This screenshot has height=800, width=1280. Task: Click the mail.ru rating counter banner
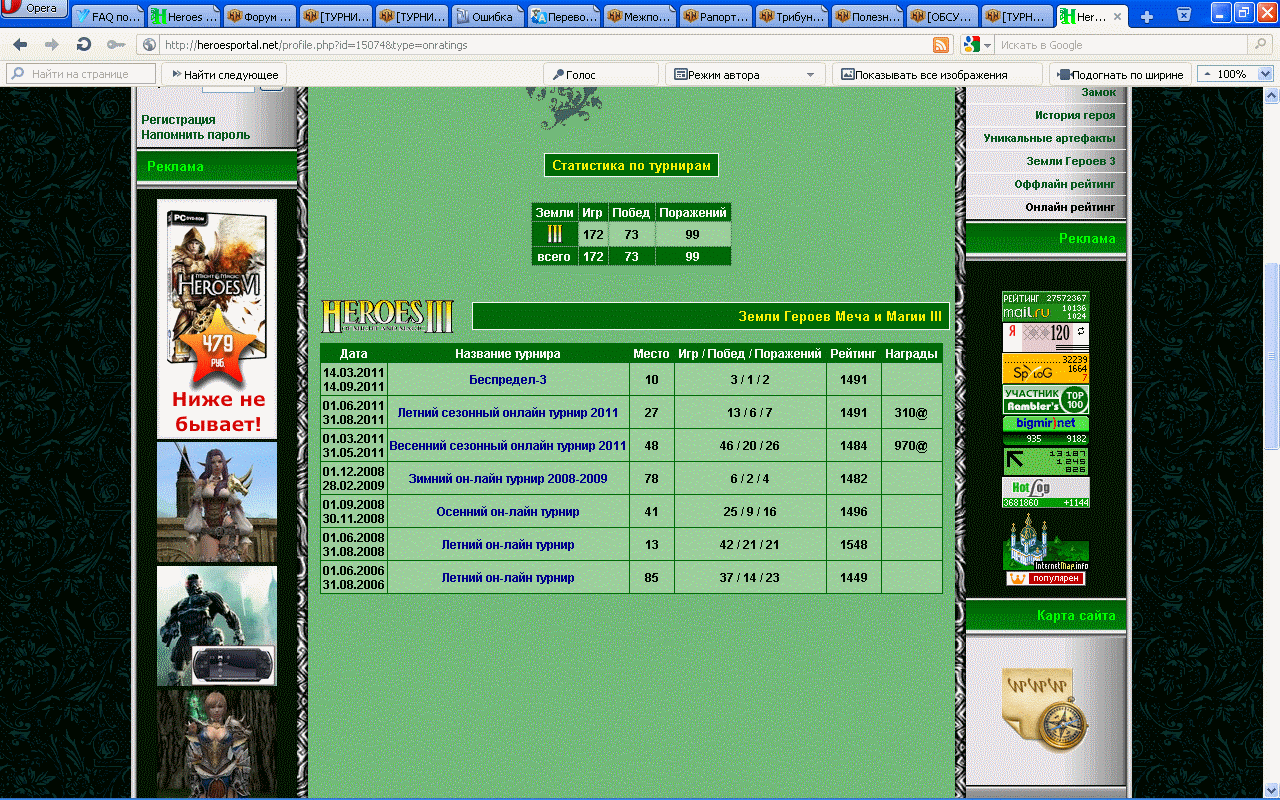coord(1046,306)
